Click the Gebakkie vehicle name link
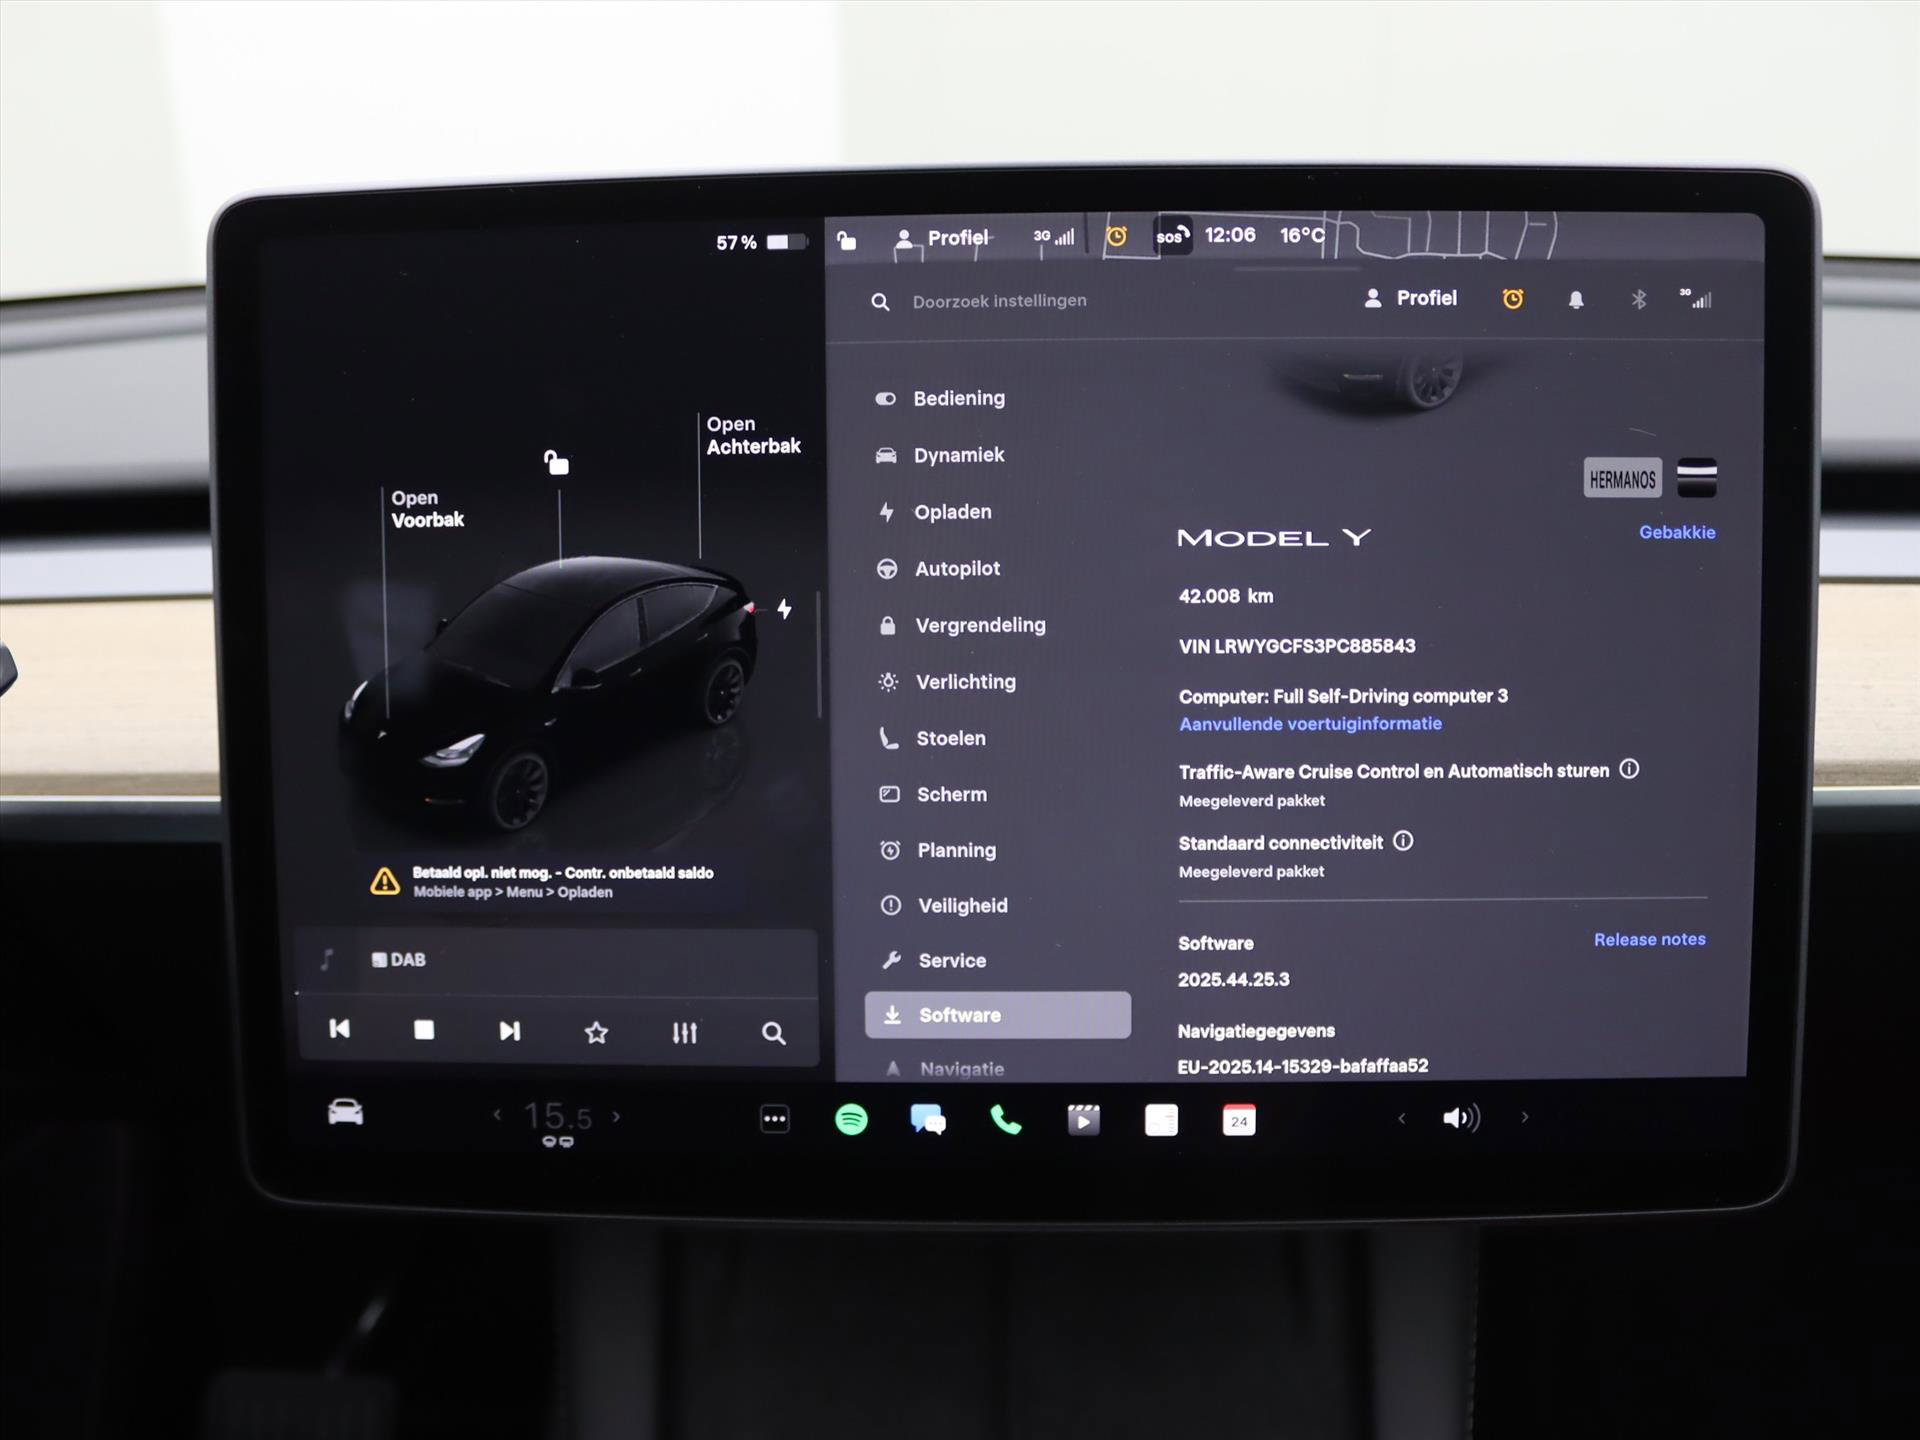The height and width of the screenshot is (1440, 1920). pyautogui.click(x=1677, y=532)
